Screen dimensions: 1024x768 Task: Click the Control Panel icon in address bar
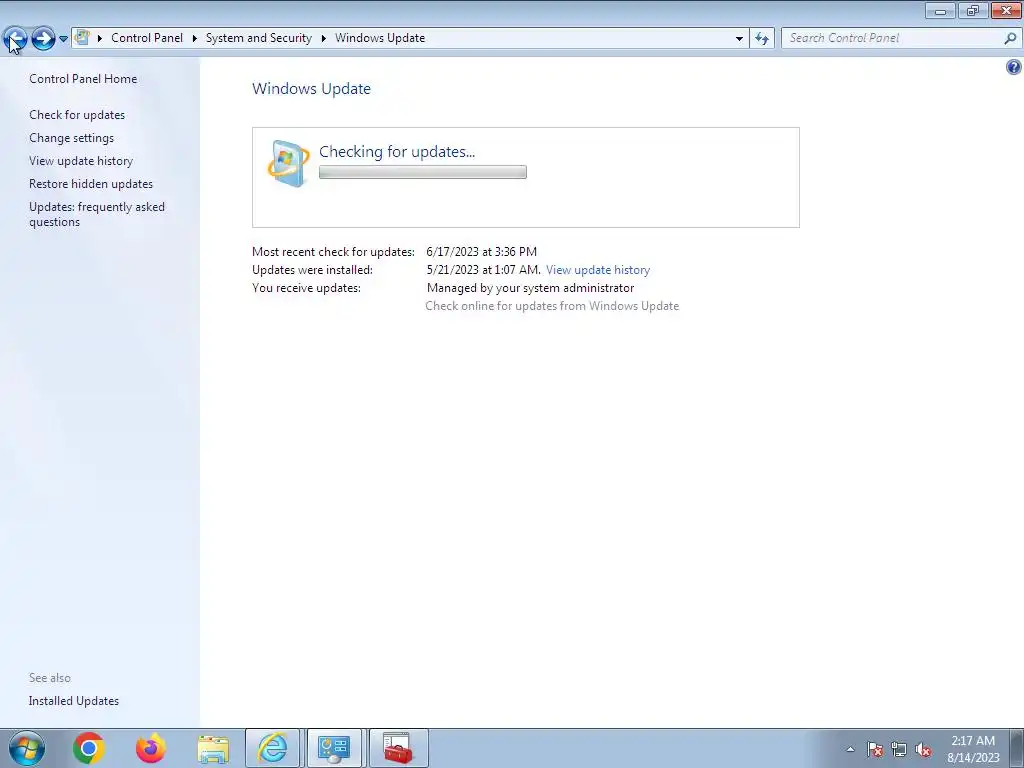pyautogui.click(x=82, y=38)
